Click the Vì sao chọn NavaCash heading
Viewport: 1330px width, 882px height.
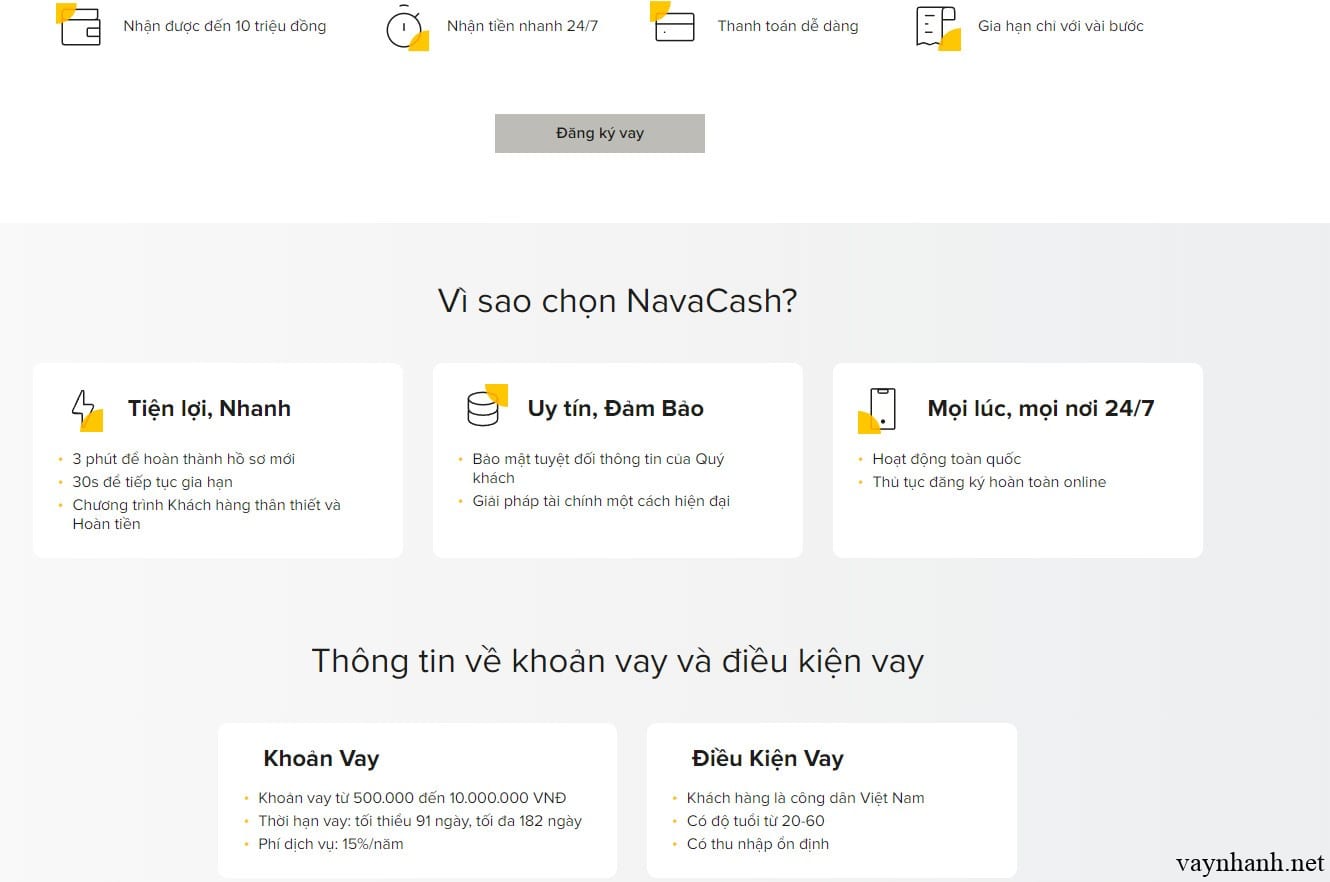[617, 300]
